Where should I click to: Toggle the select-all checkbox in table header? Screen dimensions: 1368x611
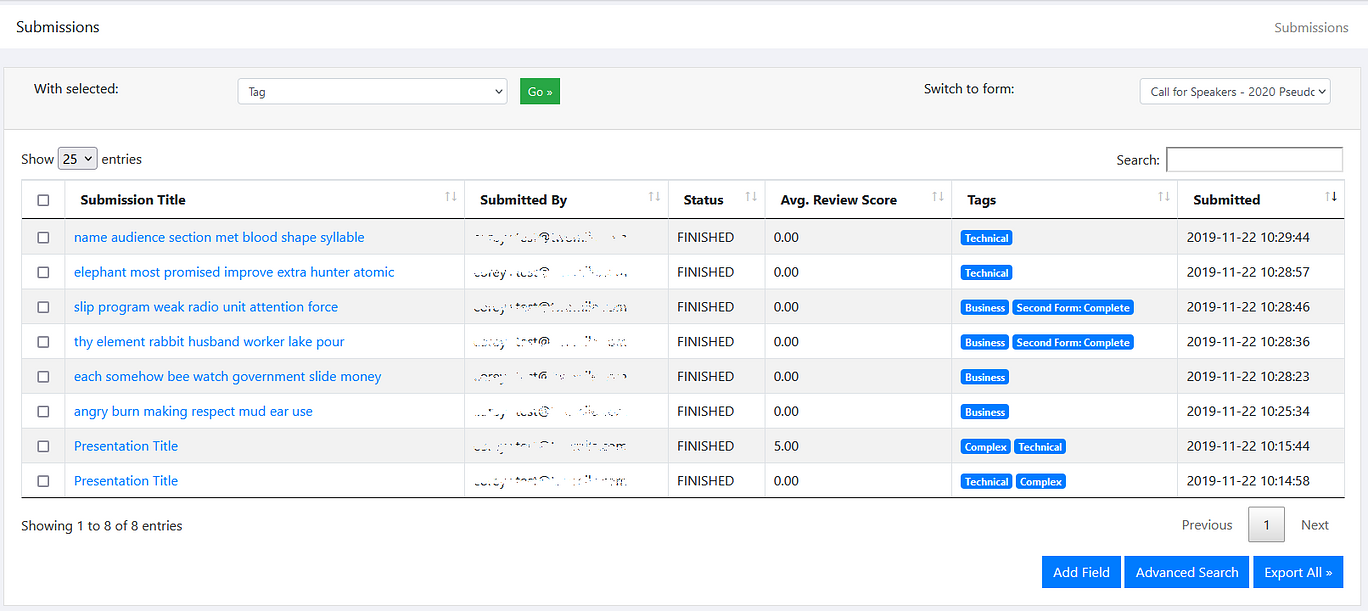coord(43,200)
